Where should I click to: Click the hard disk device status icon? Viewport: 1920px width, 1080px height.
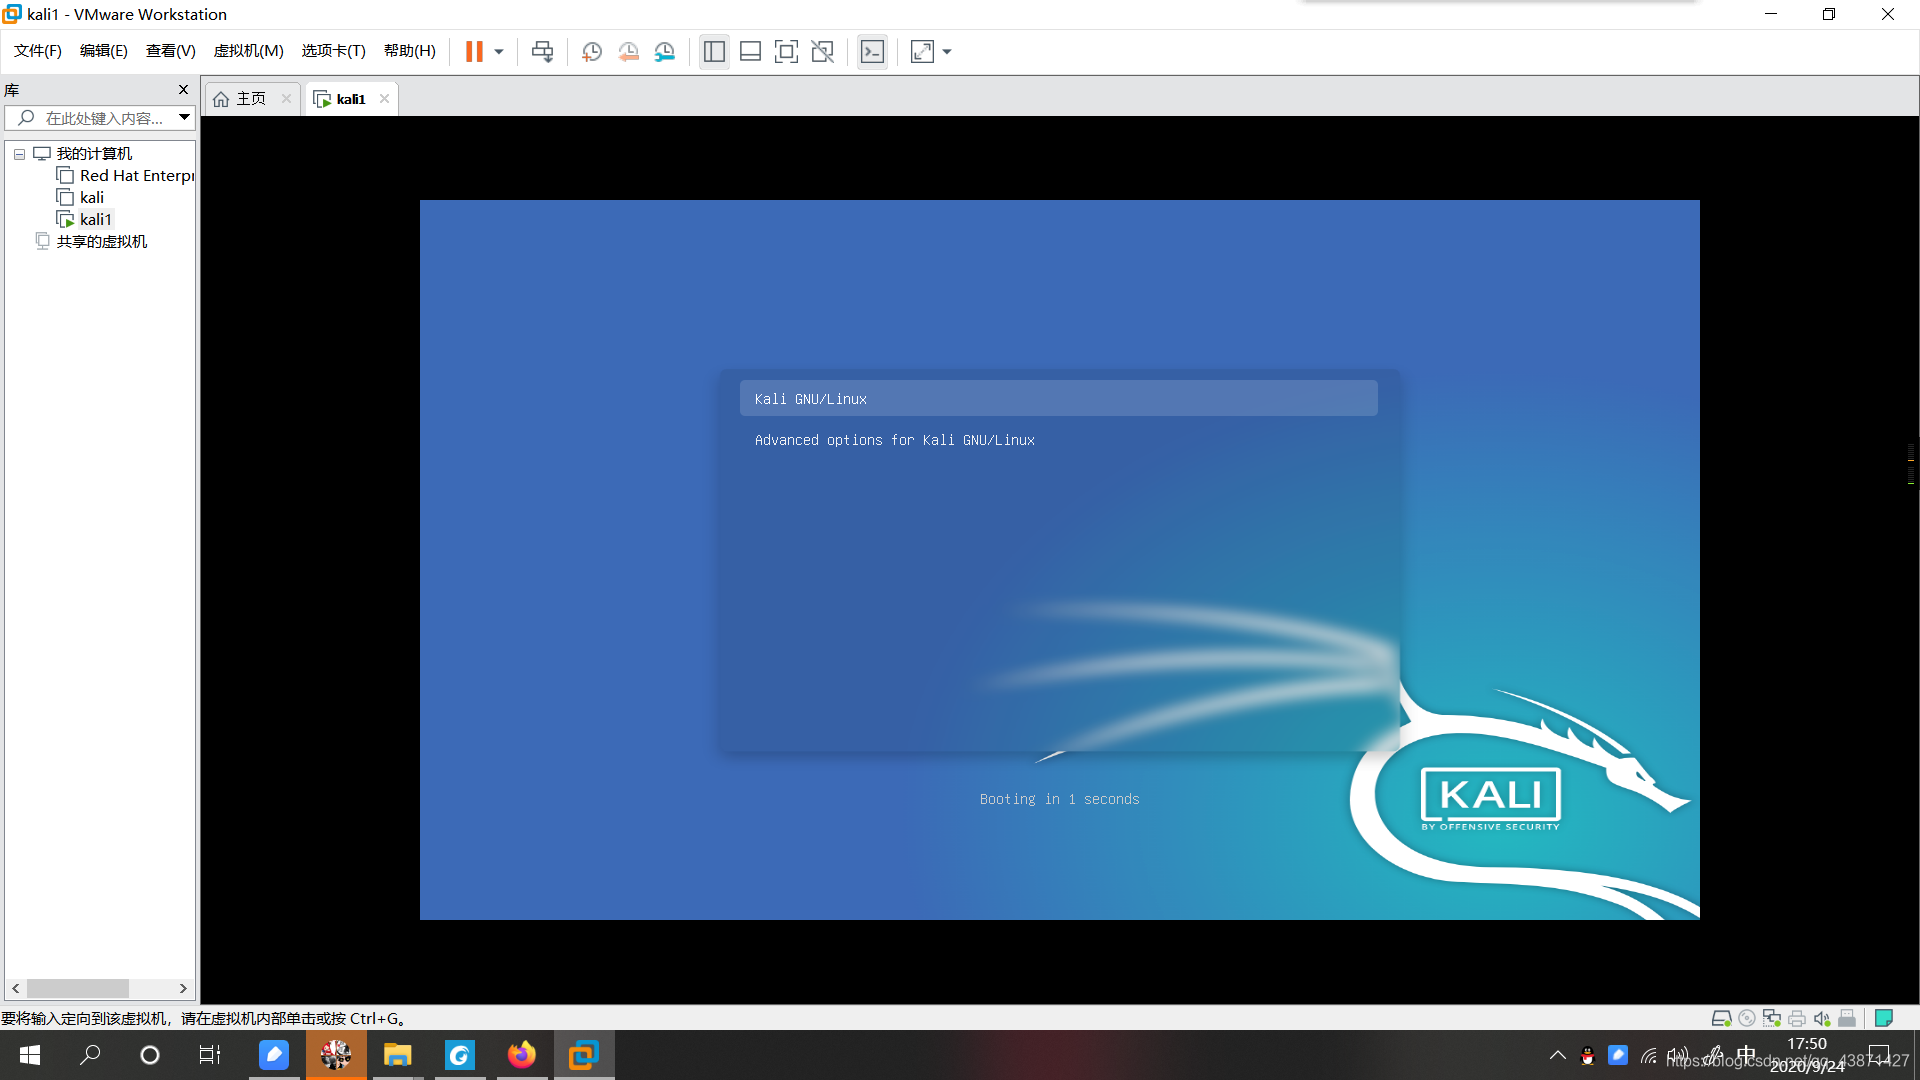coord(1721,1018)
